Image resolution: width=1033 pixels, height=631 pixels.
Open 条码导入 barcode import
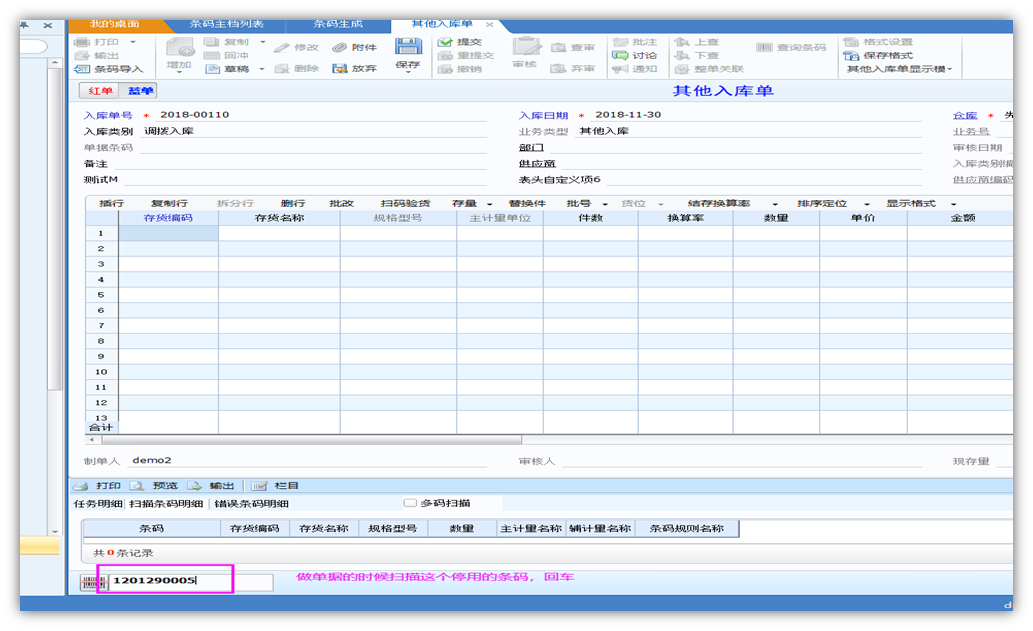click(109, 69)
